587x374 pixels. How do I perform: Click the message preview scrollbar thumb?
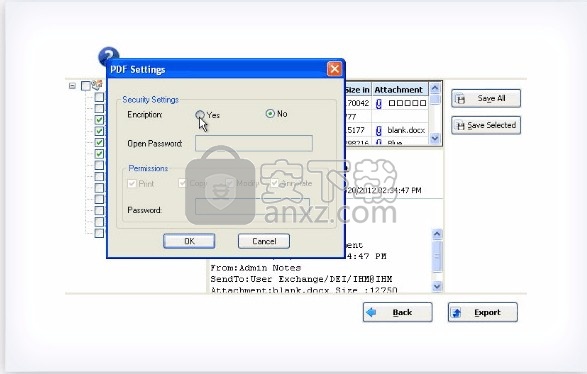437,257
